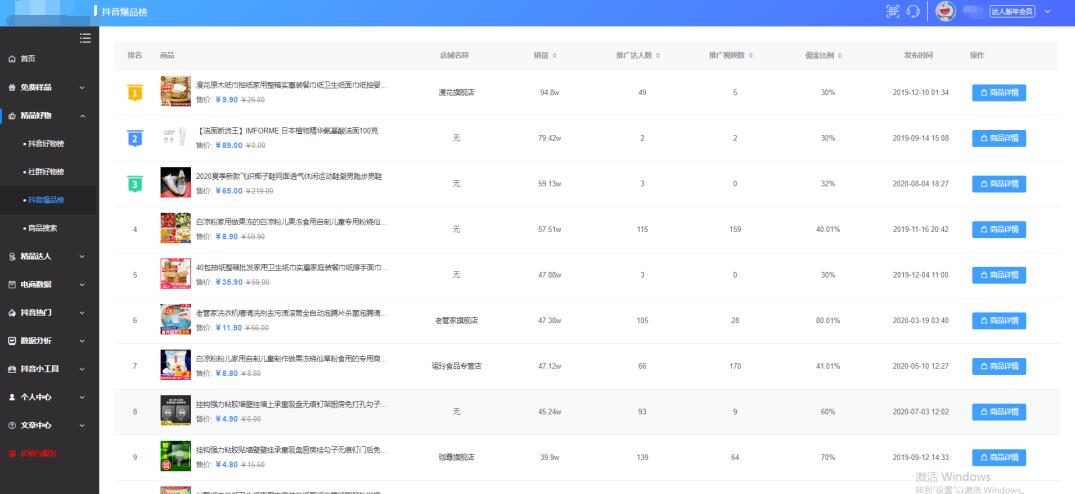Viewport: 1075px width, 494px height.
Task: Open 商品详情 for the 2020夏季新款 shoes
Action: tap(999, 184)
